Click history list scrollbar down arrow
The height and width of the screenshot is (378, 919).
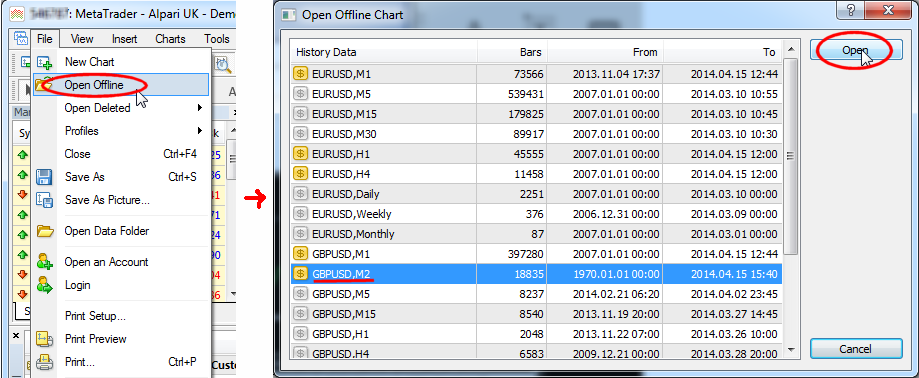(x=791, y=350)
